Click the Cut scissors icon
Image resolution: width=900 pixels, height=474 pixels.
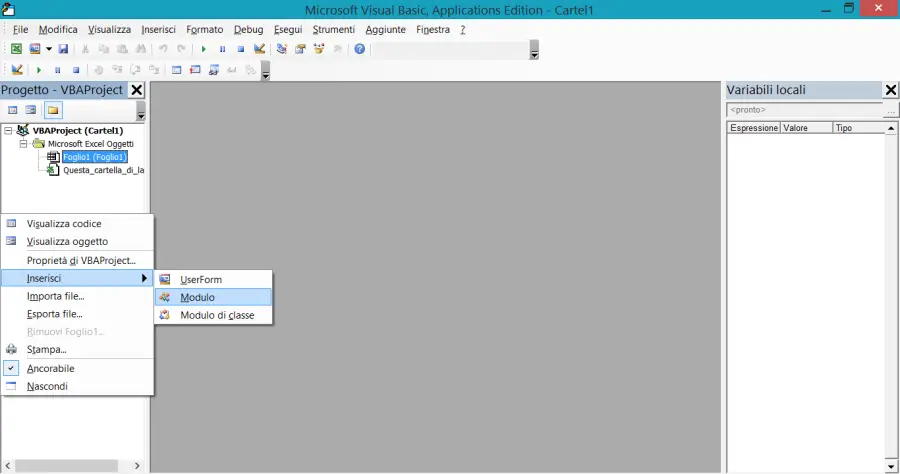pos(85,49)
